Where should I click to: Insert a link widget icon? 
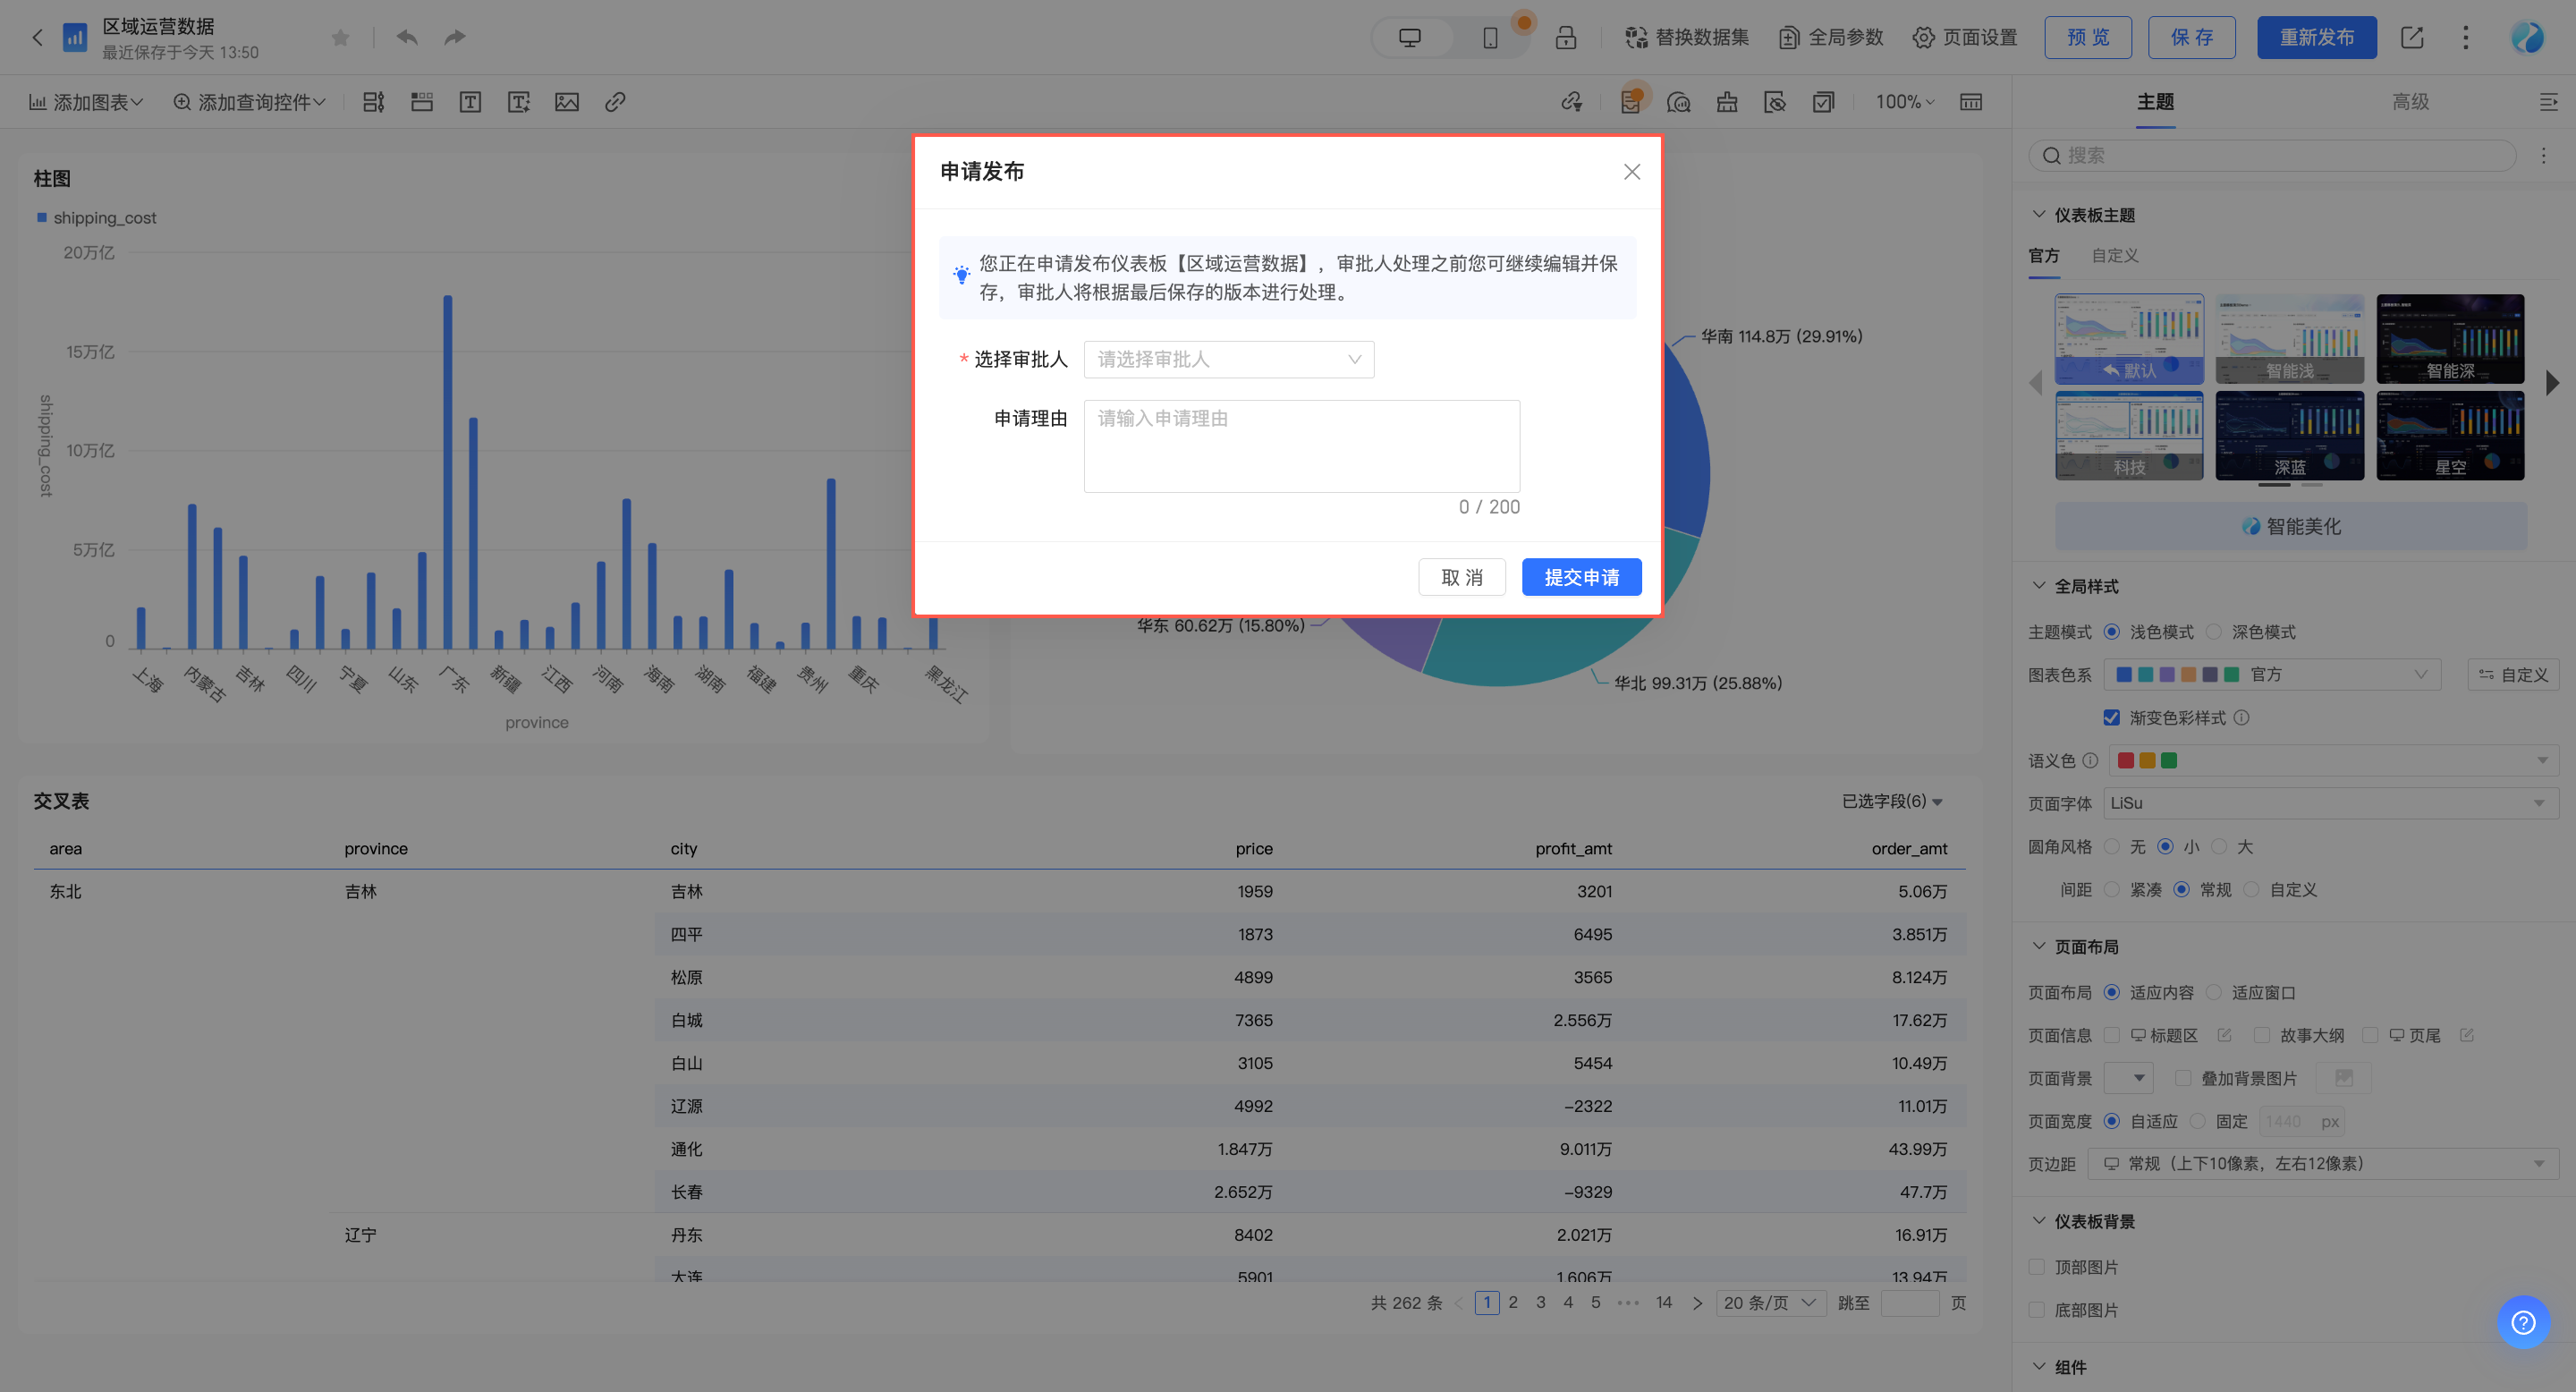click(615, 102)
